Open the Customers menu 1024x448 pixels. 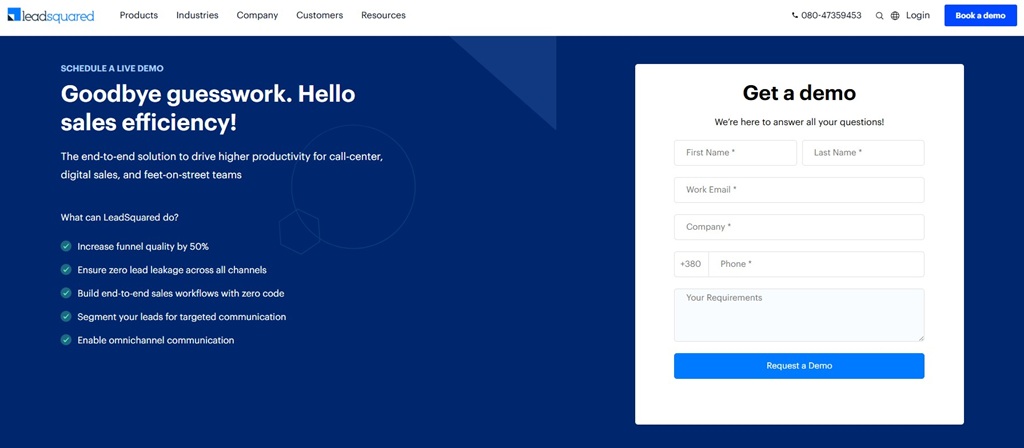(x=319, y=16)
